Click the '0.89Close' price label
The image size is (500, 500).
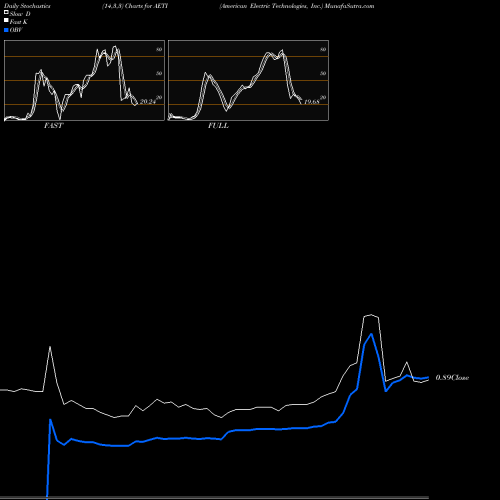point(452,378)
